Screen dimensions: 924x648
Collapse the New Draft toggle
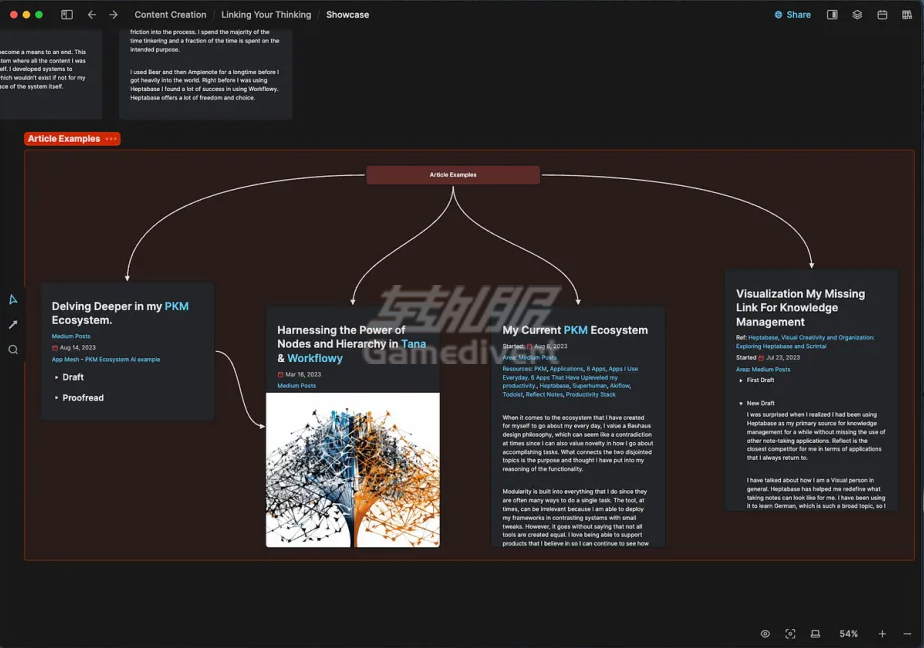741,404
